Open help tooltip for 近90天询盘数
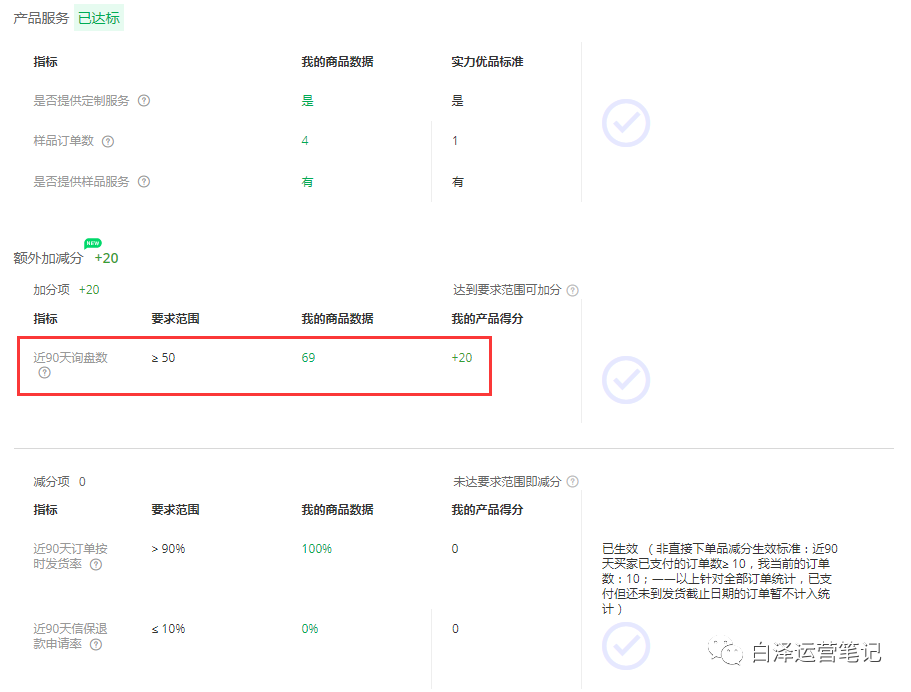This screenshot has height=692, width=911. tap(43, 372)
